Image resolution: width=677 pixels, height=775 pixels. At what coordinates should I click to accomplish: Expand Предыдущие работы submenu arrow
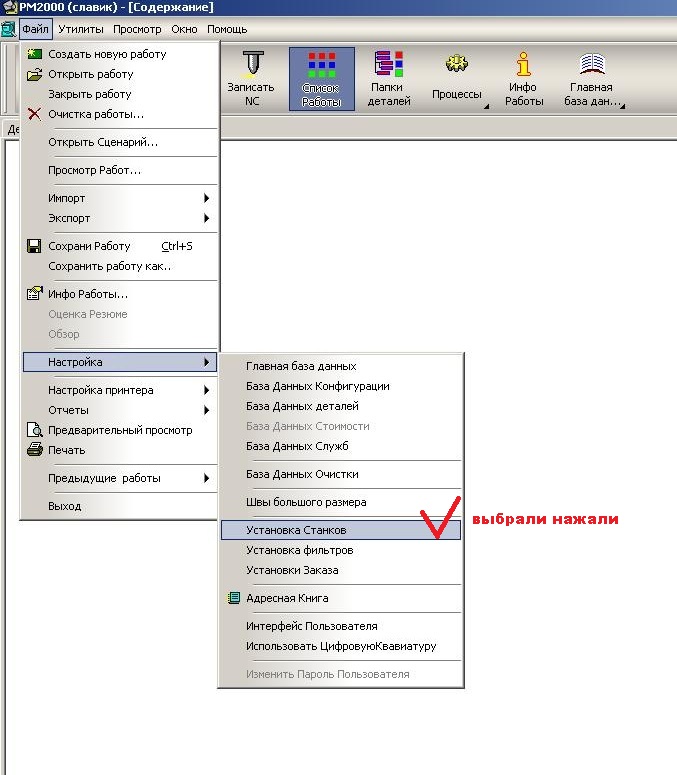(207, 478)
